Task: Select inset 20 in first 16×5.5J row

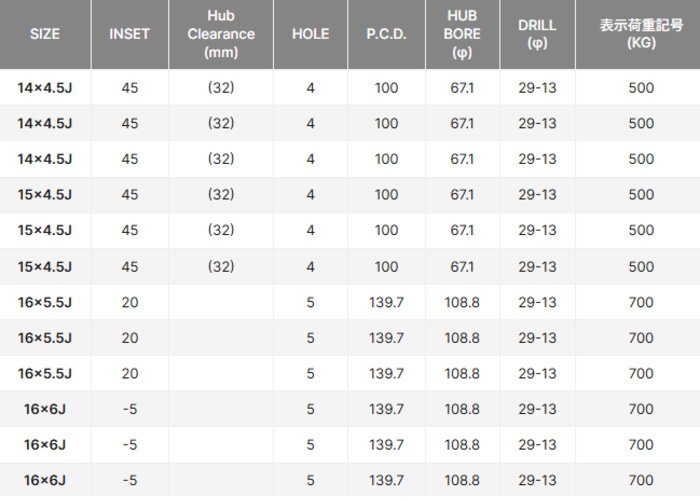Action: pos(130,302)
